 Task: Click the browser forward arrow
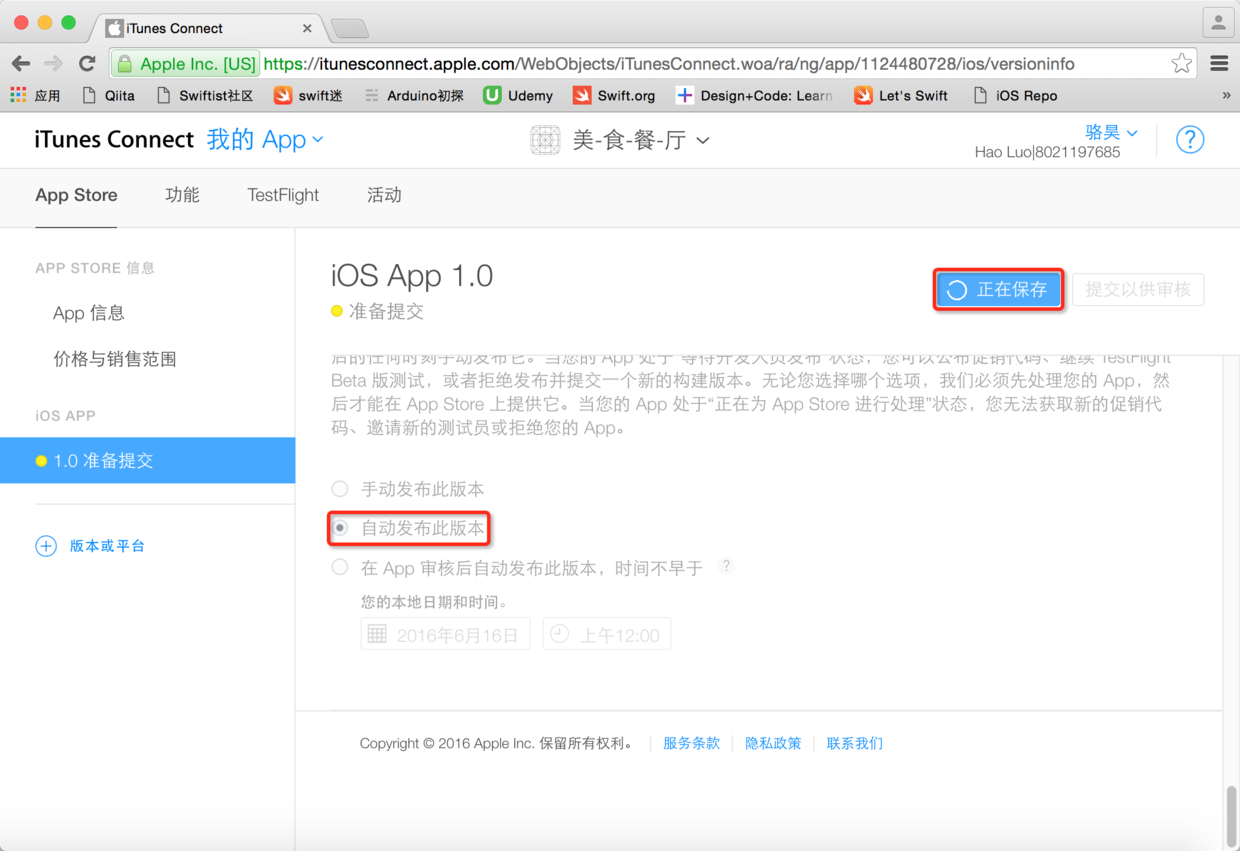[54, 63]
